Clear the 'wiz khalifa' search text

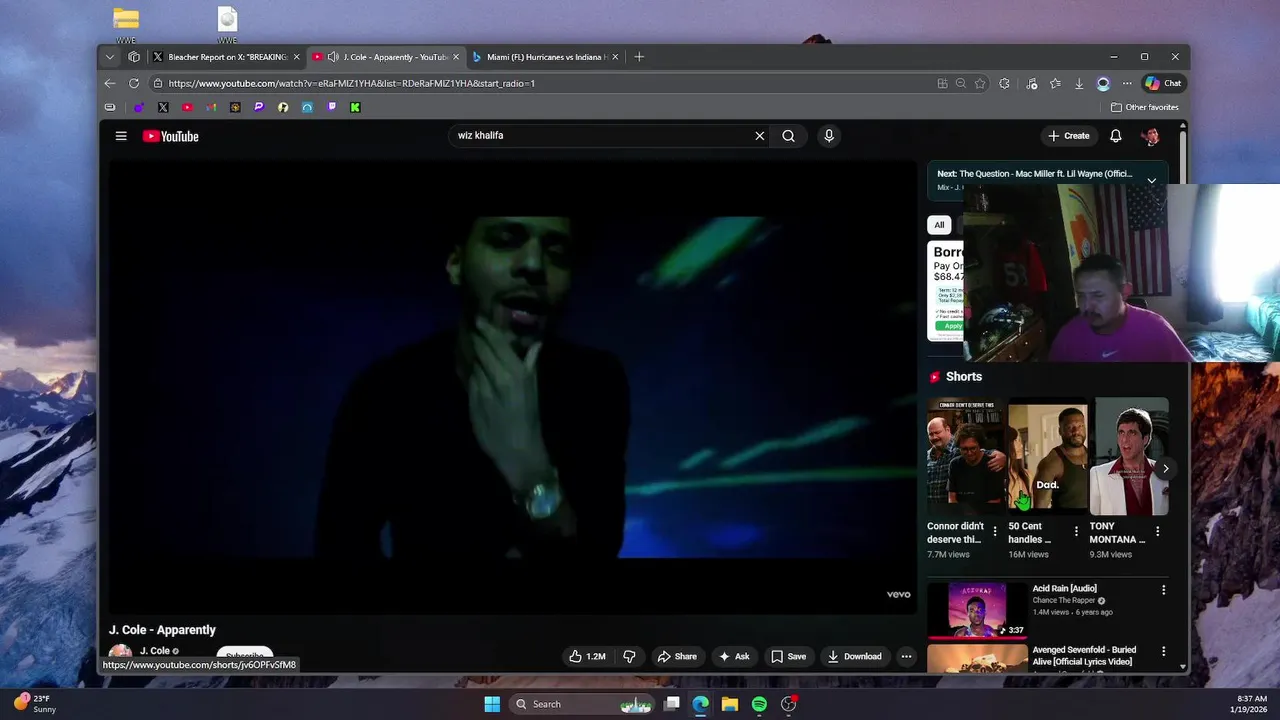pos(759,136)
